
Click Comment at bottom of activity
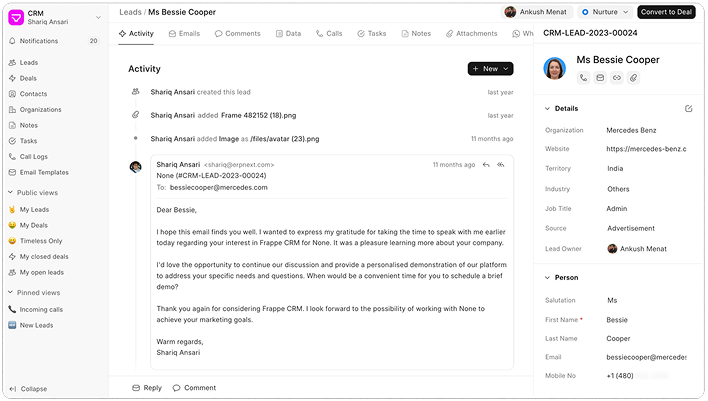click(195, 388)
